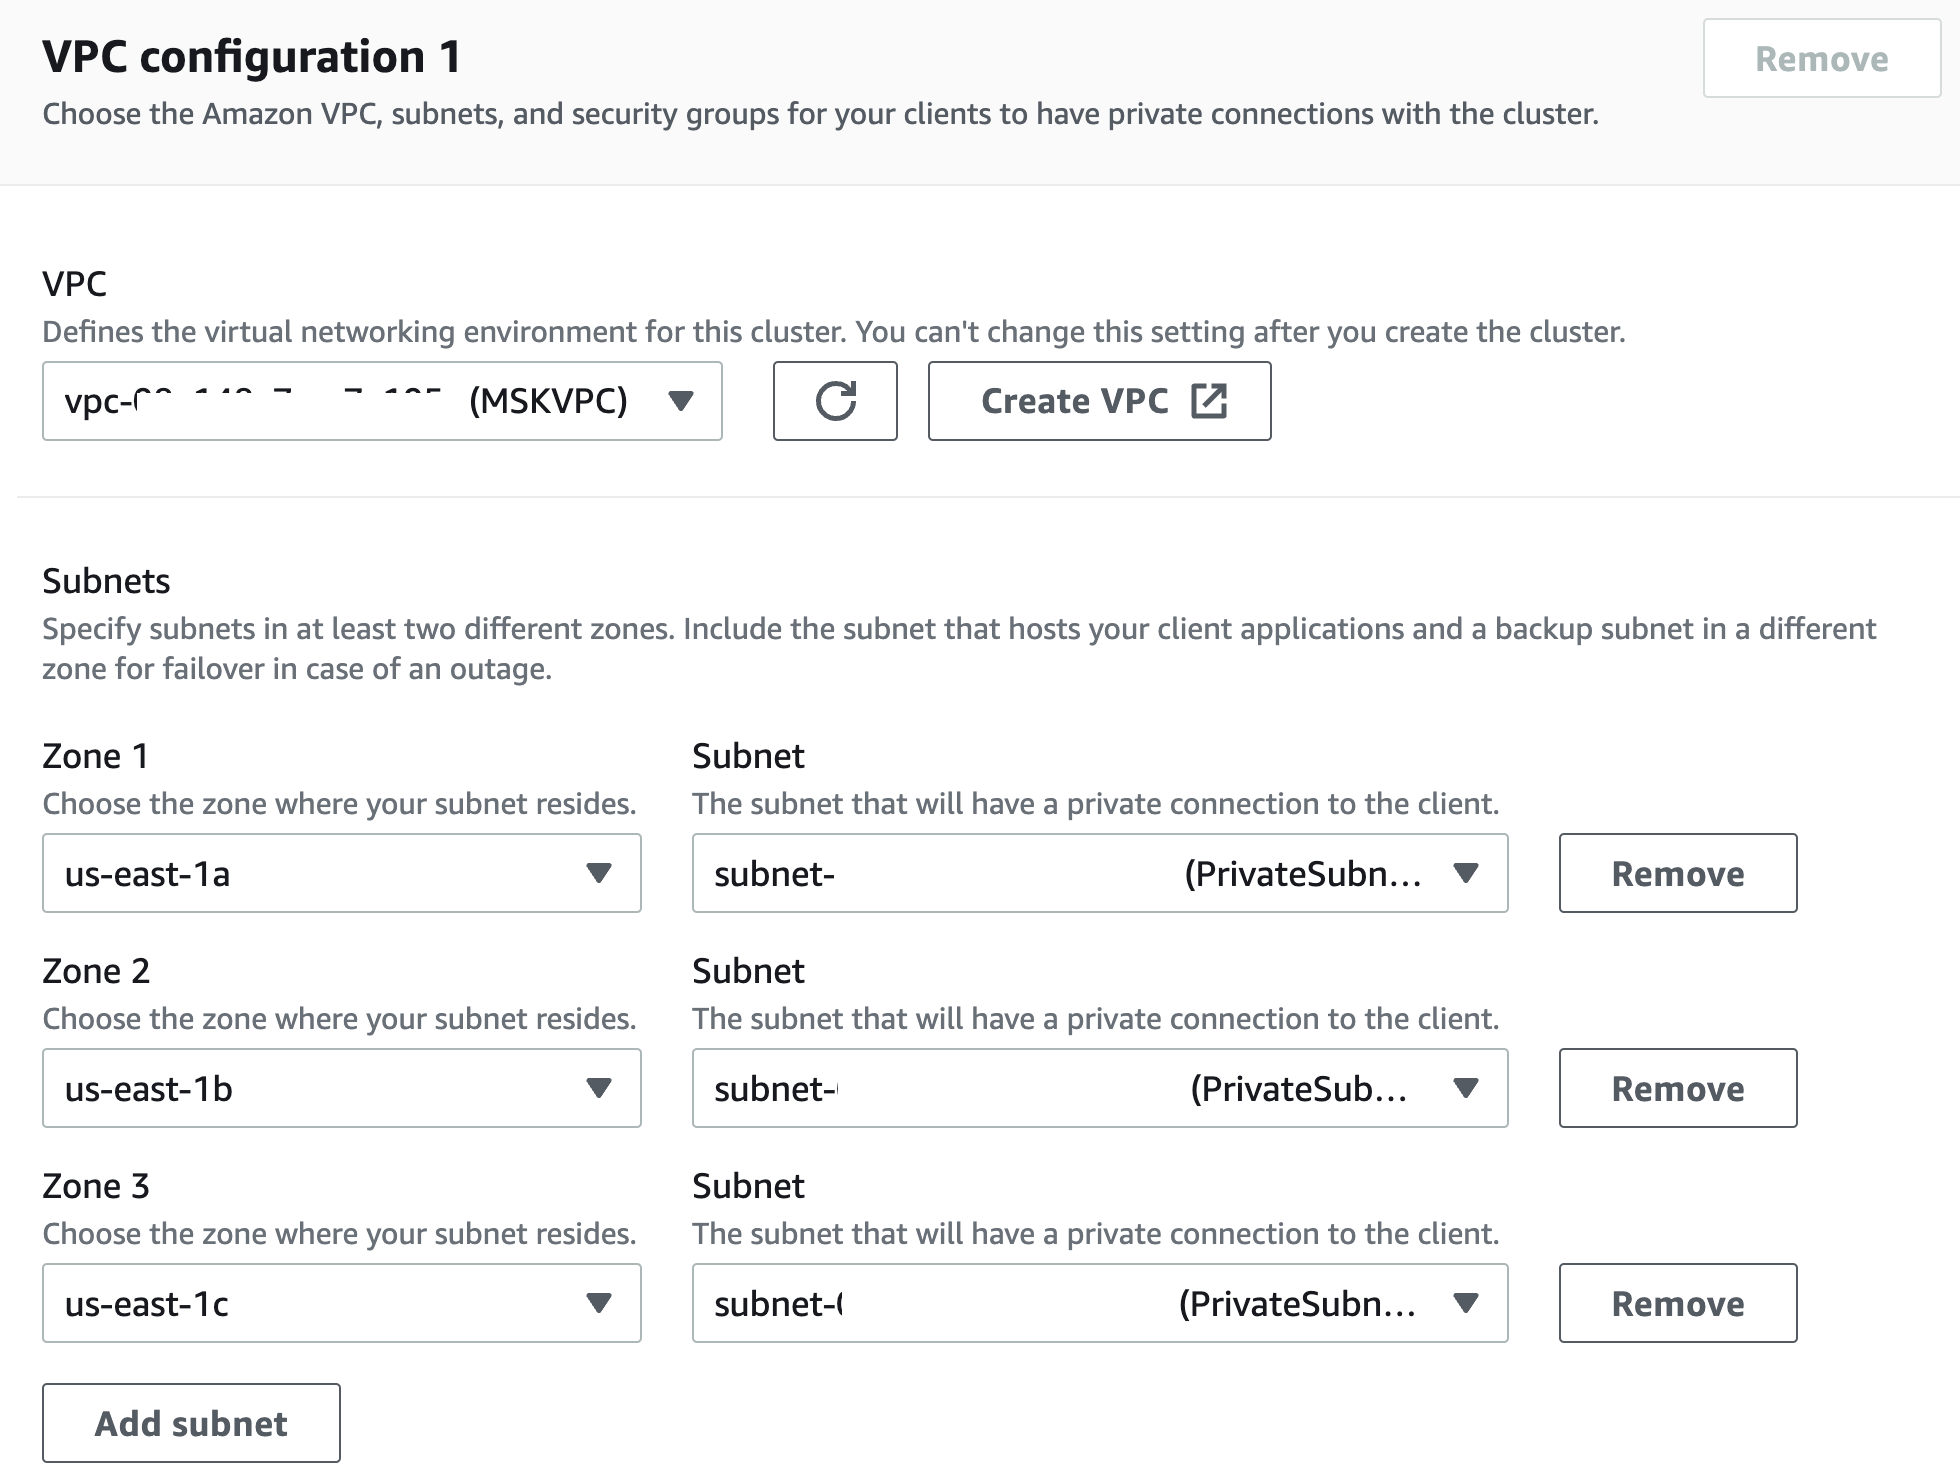Click Create VPC
1960x1478 pixels.
(1099, 400)
